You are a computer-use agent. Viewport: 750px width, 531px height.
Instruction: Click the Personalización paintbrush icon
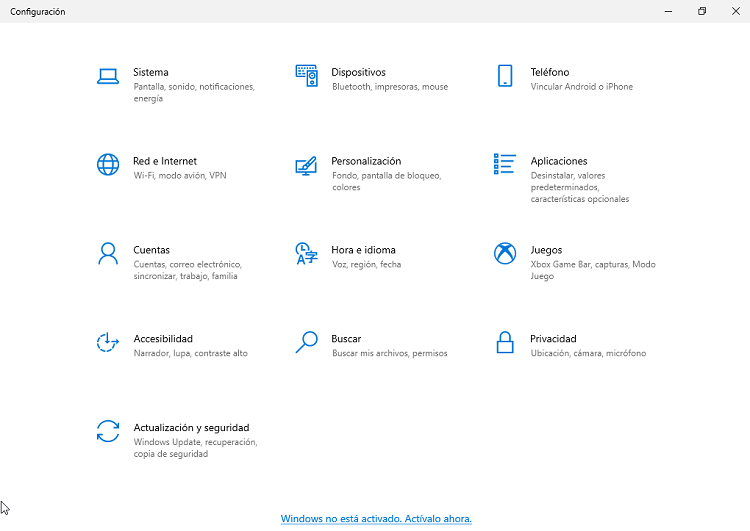point(306,165)
